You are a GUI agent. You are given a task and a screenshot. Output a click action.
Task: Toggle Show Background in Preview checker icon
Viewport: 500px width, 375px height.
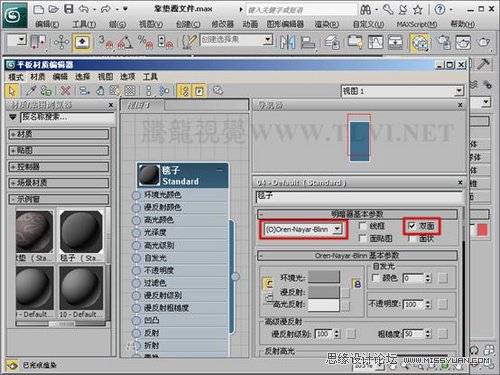(x=130, y=91)
